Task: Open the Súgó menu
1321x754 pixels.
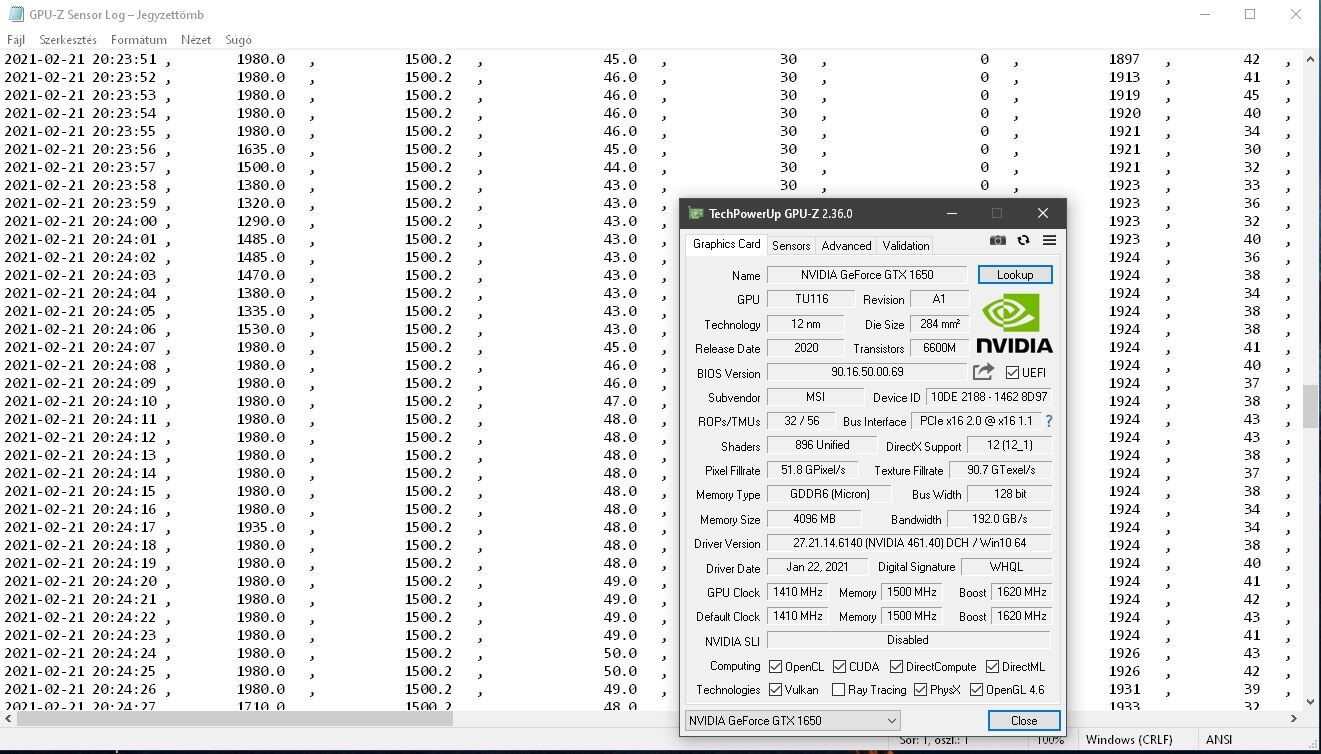Action: tap(238, 40)
